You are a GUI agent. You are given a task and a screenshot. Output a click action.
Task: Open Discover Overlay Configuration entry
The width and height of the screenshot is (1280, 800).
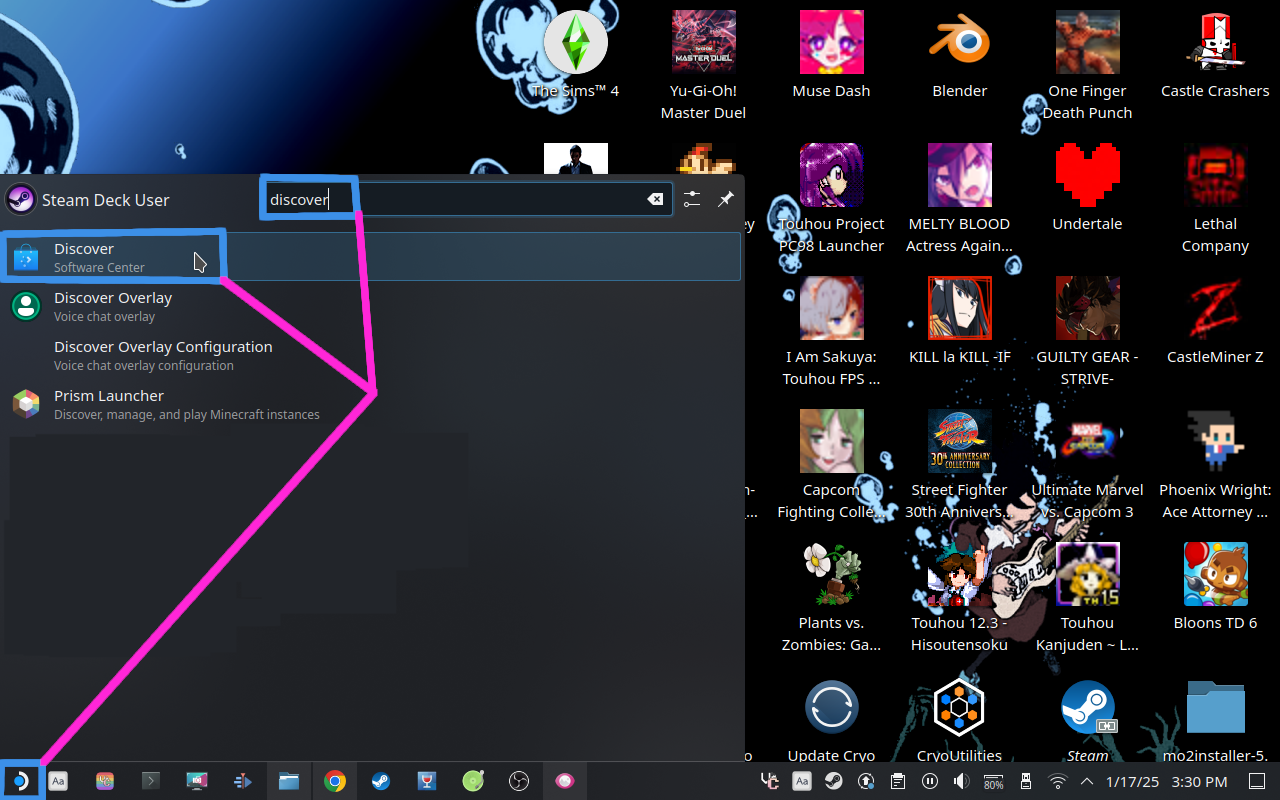click(x=372, y=355)
